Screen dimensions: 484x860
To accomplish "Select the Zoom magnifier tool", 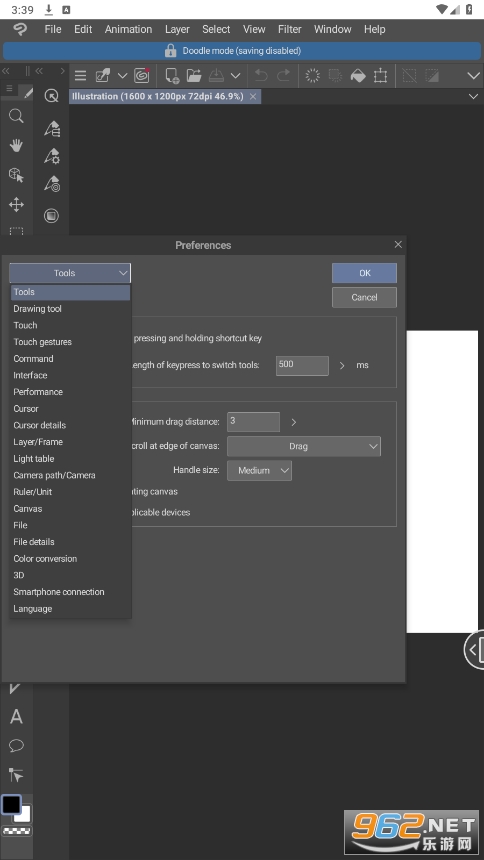I will pyautogui.click(x=16, y=116).
